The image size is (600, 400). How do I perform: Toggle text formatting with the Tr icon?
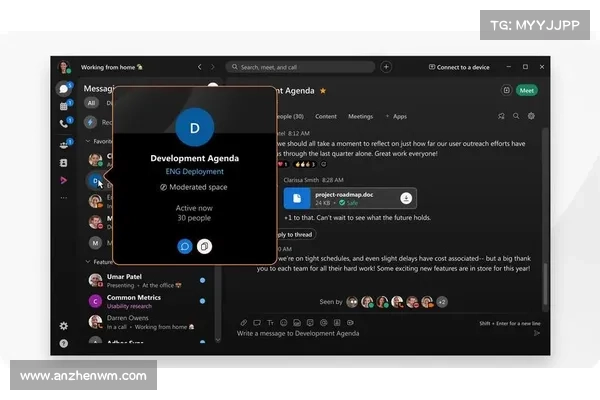(x=270, y=323)
